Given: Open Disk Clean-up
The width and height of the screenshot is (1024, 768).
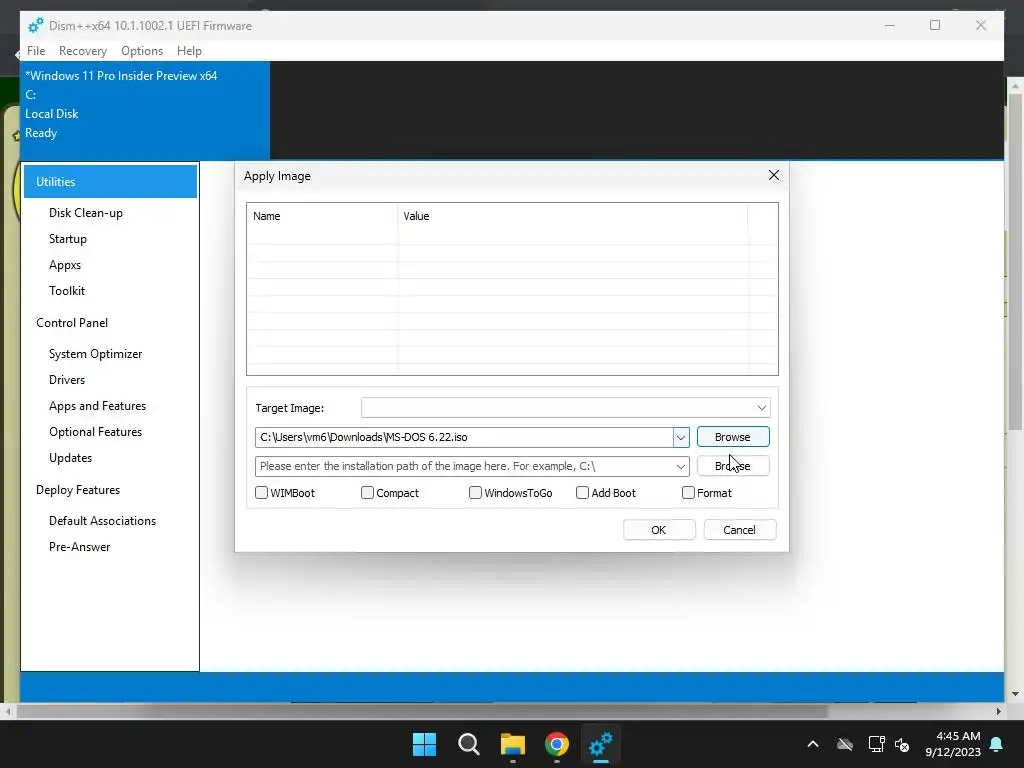Looking at the screenshot, I should (x=86, y=213).
